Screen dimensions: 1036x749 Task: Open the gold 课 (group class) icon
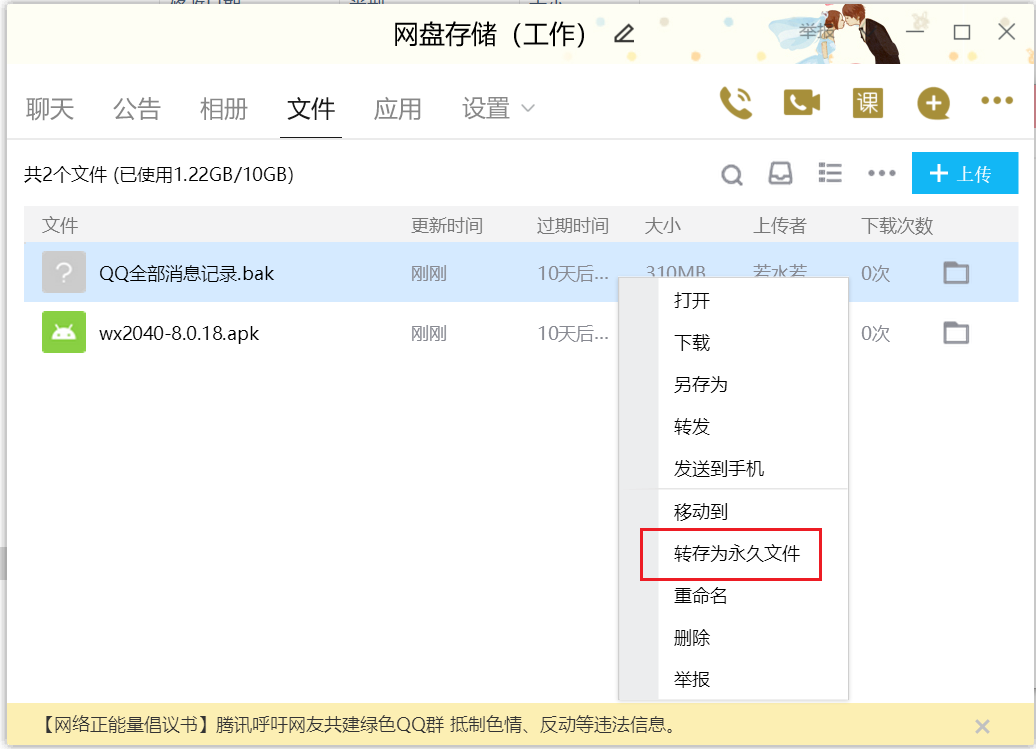click(x=867, y=101)
